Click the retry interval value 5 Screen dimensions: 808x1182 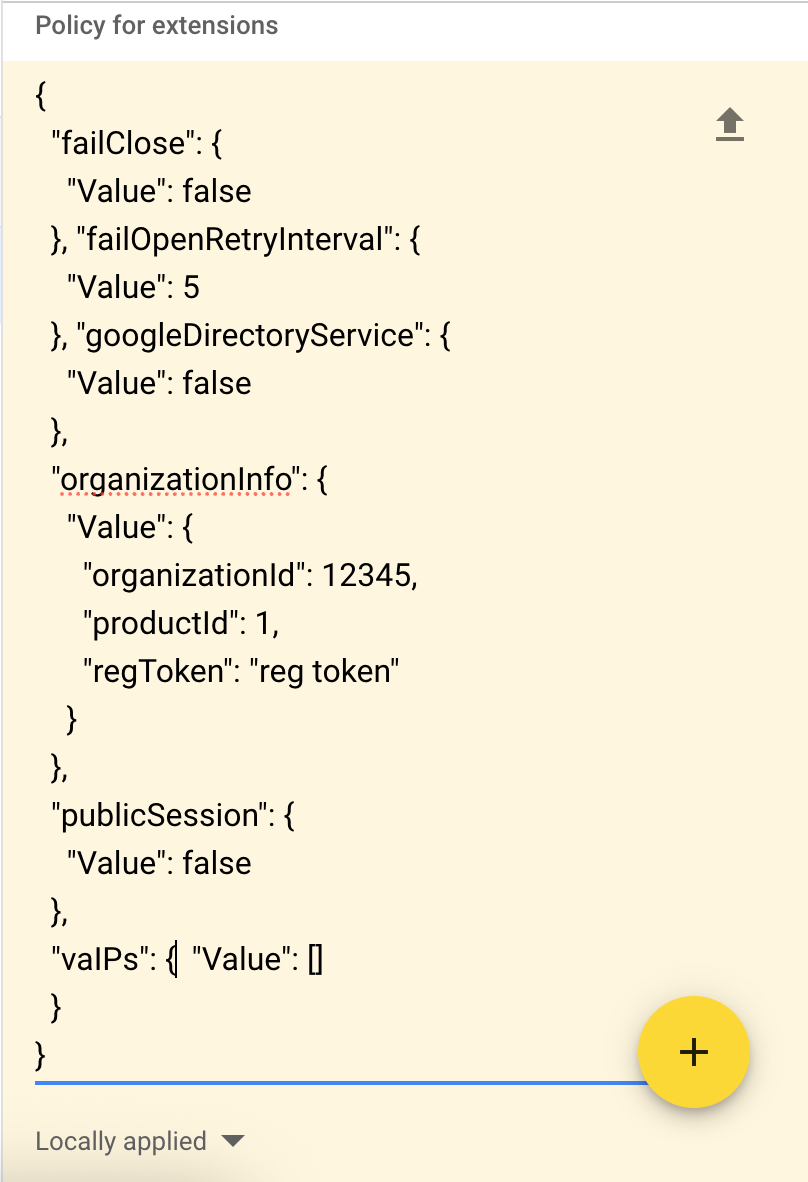[x=191, y=287]
